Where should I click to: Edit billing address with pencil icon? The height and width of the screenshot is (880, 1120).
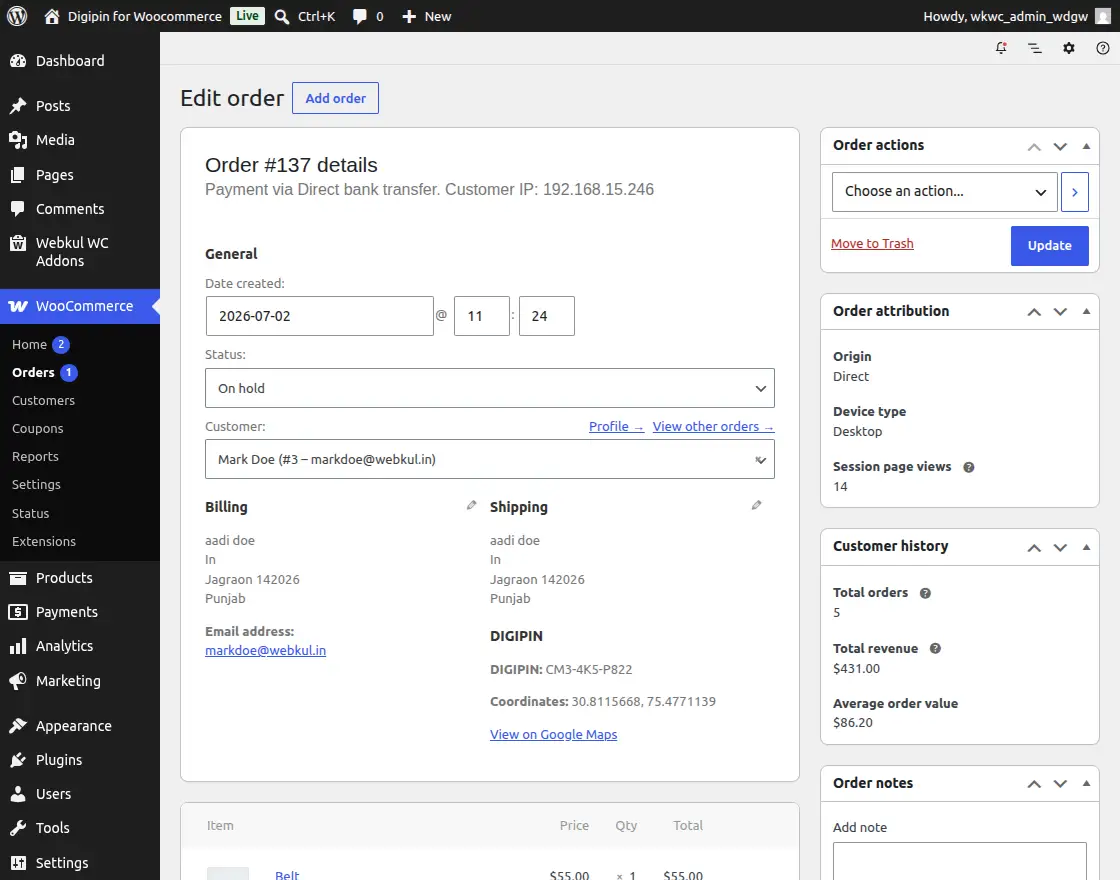[471, 505]
